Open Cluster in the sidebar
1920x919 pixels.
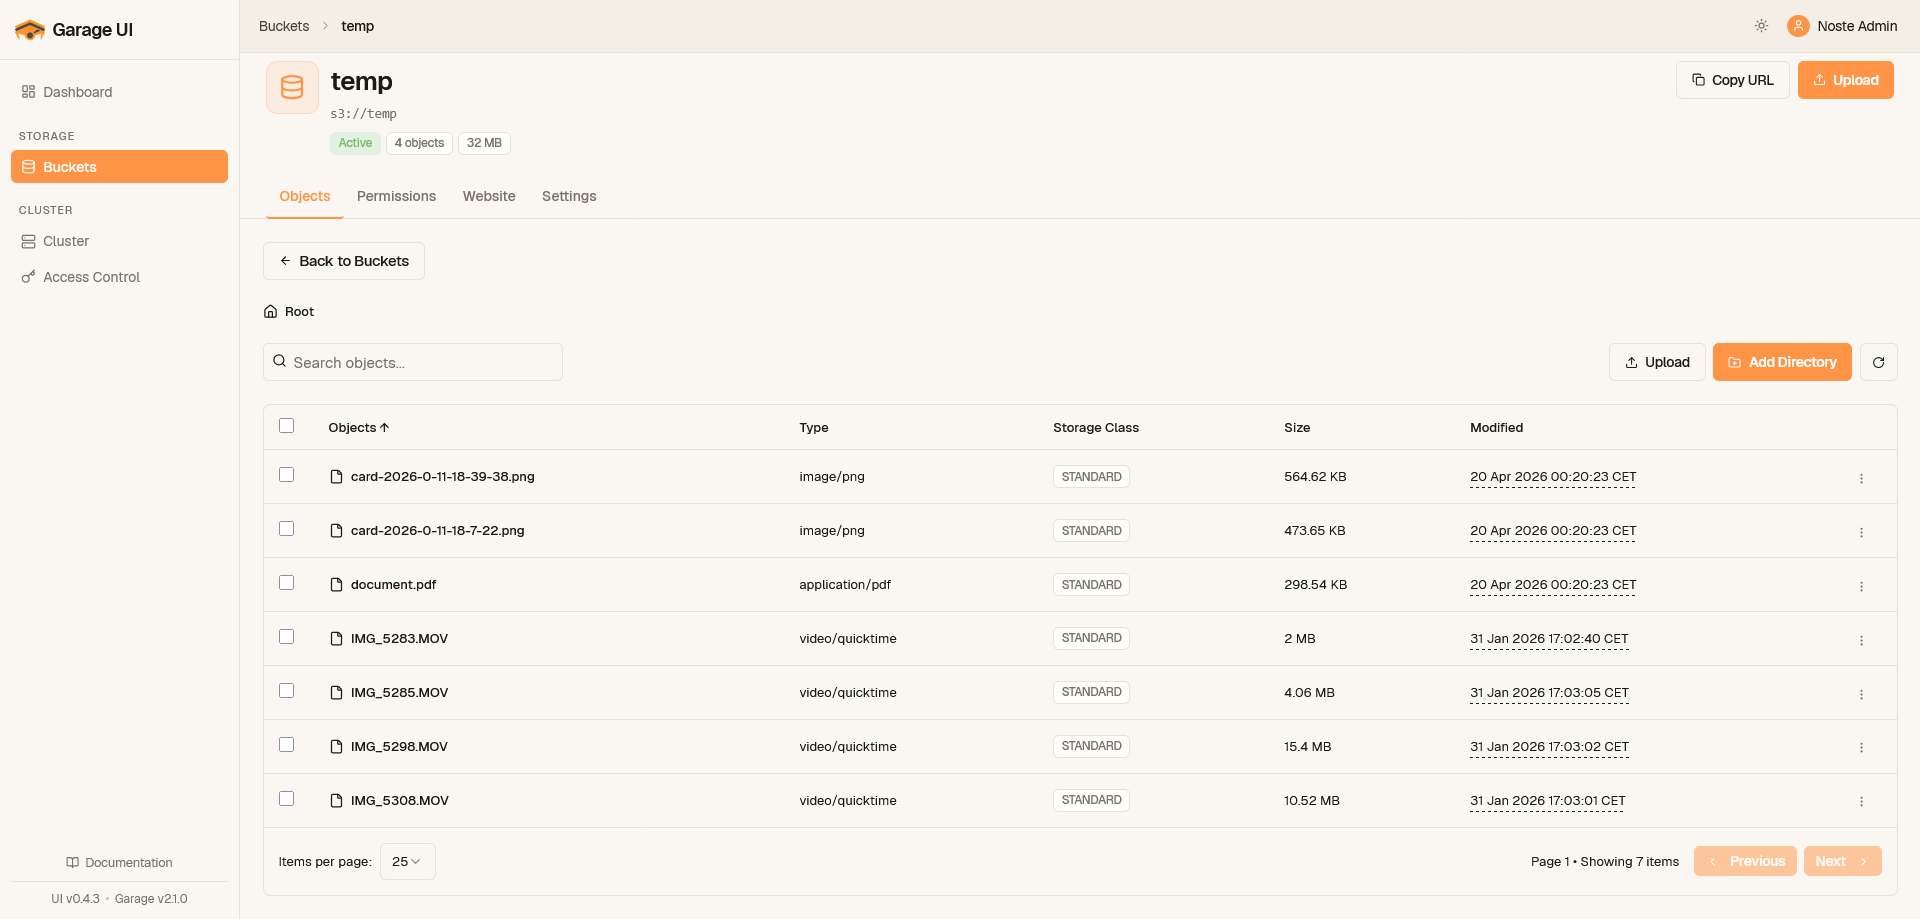(x=119, y=241)
